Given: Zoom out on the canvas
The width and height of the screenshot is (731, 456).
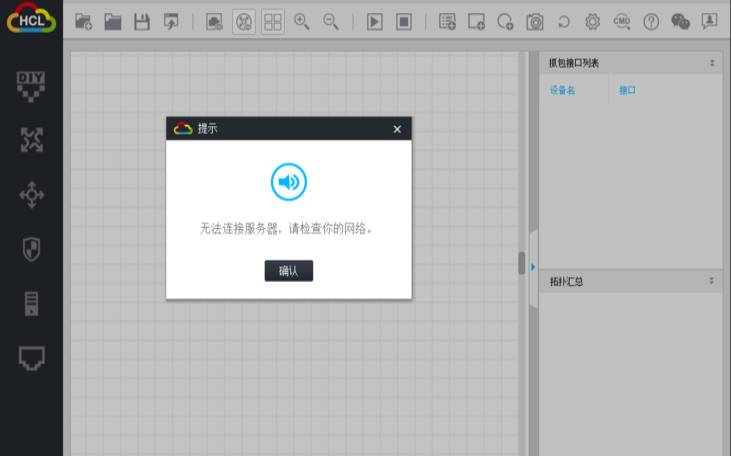Looking at the screenshot, I should (x=331, y=21).
